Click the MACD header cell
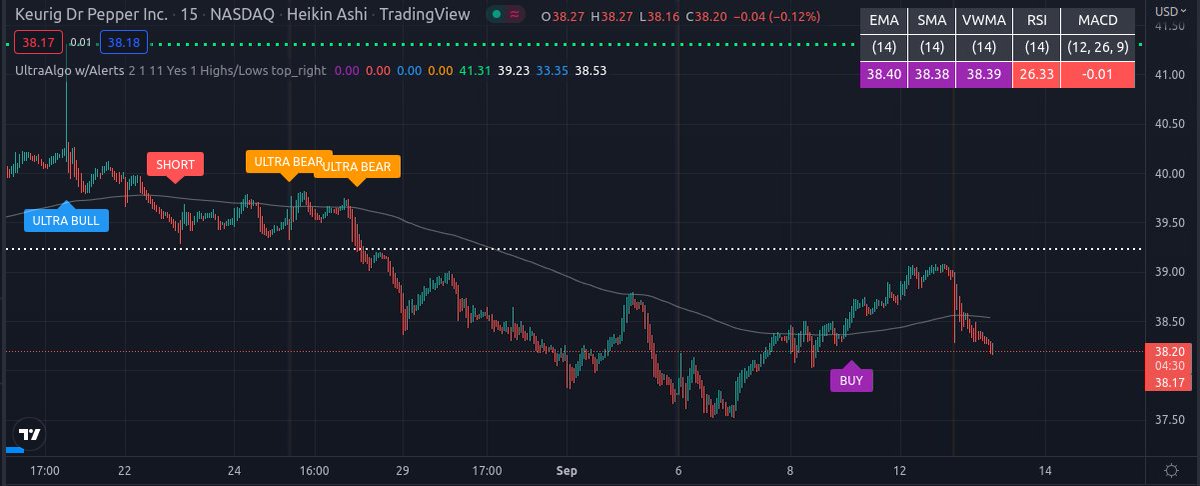Screen dimensions: 1200x486 1097,18
